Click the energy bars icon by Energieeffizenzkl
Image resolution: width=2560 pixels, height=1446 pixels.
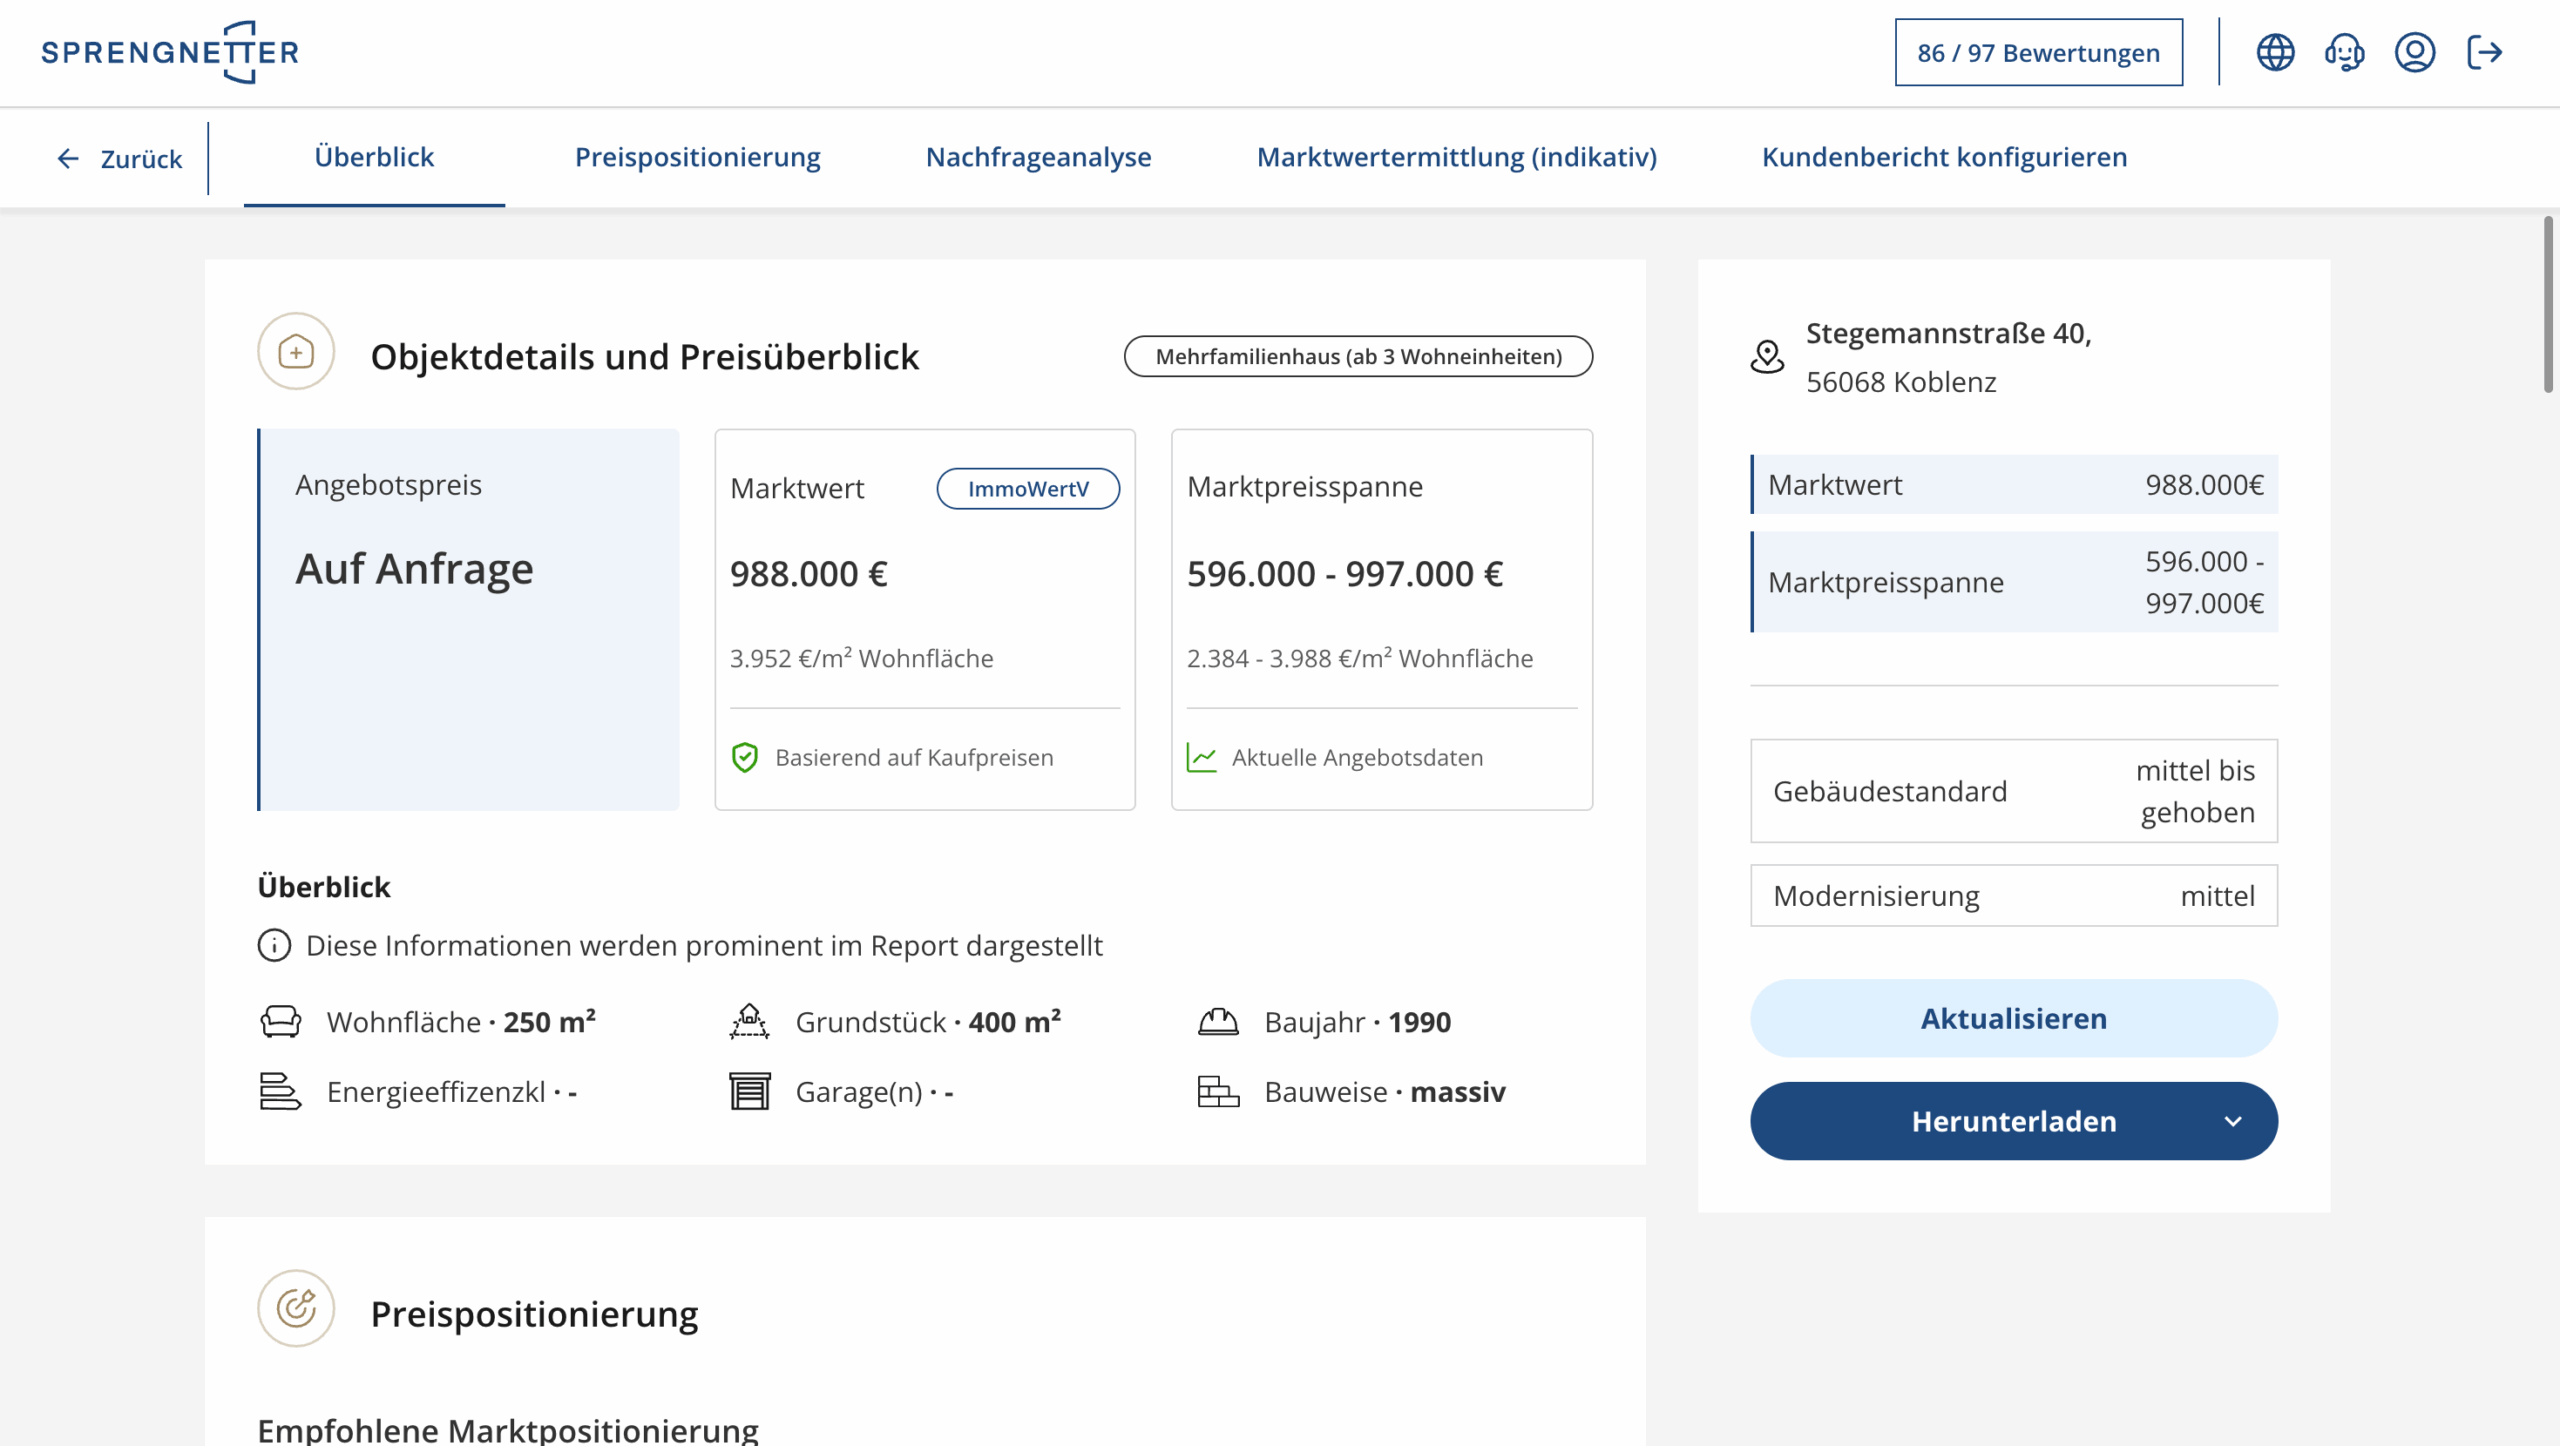click(280, 1091)
